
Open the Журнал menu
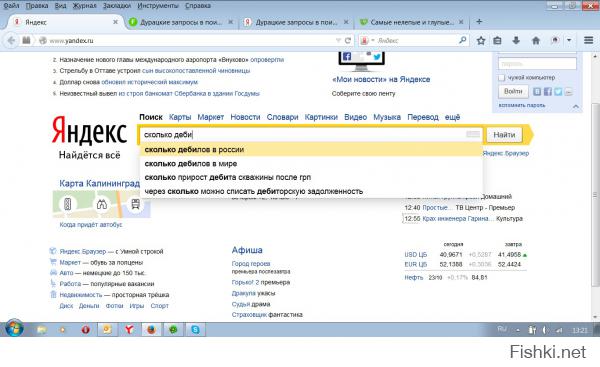85,6
